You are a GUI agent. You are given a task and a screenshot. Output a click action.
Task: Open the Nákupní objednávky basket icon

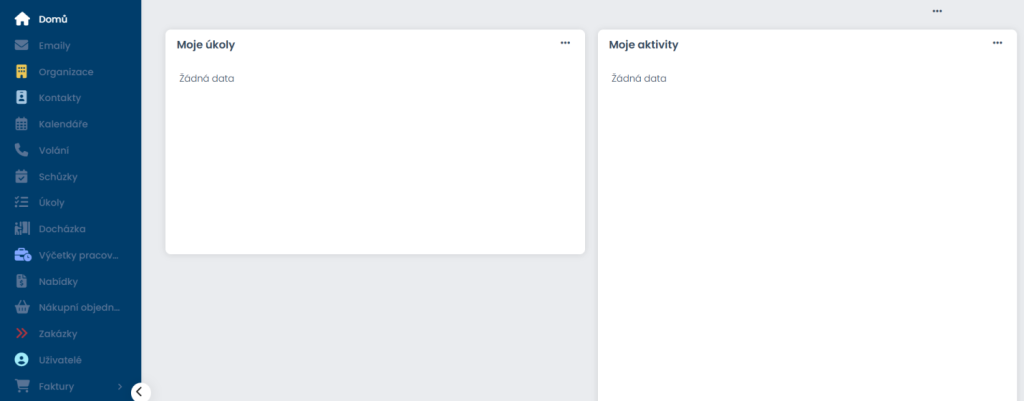22,307
